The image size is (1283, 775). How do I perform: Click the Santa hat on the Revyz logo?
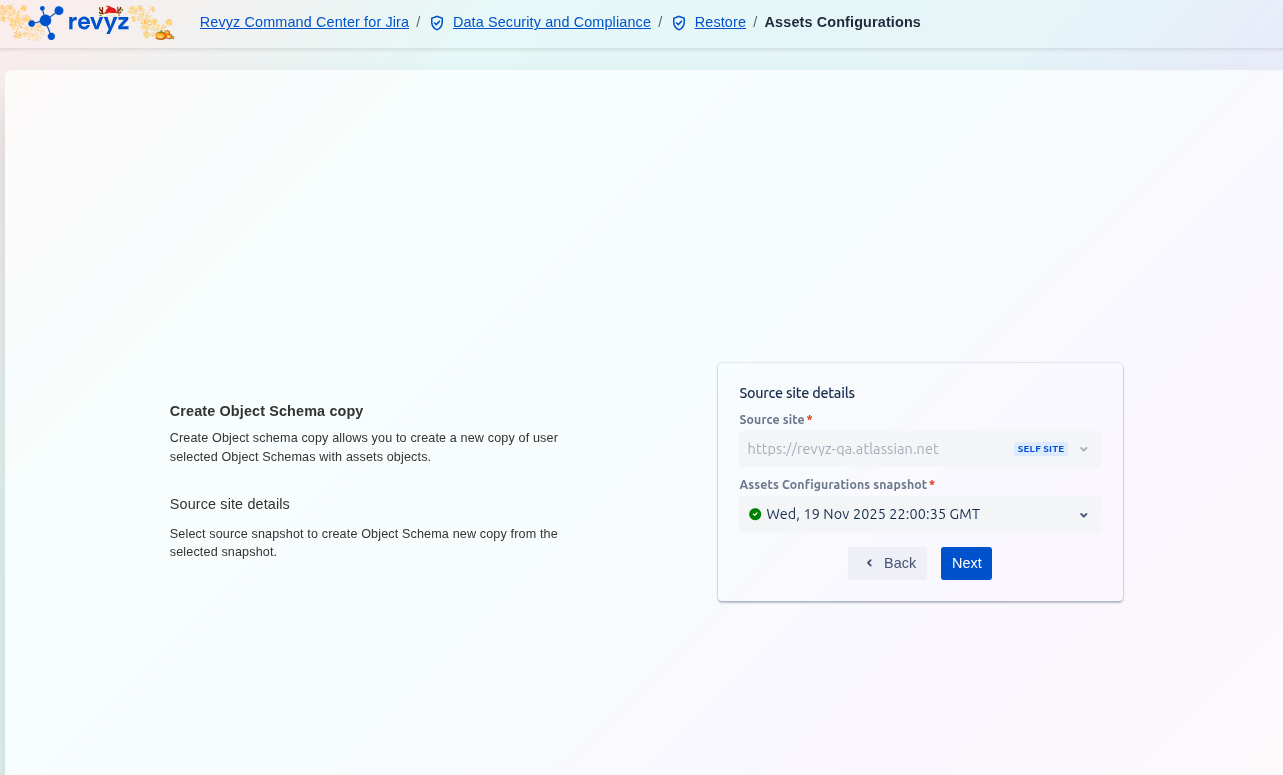click(109, 11)
